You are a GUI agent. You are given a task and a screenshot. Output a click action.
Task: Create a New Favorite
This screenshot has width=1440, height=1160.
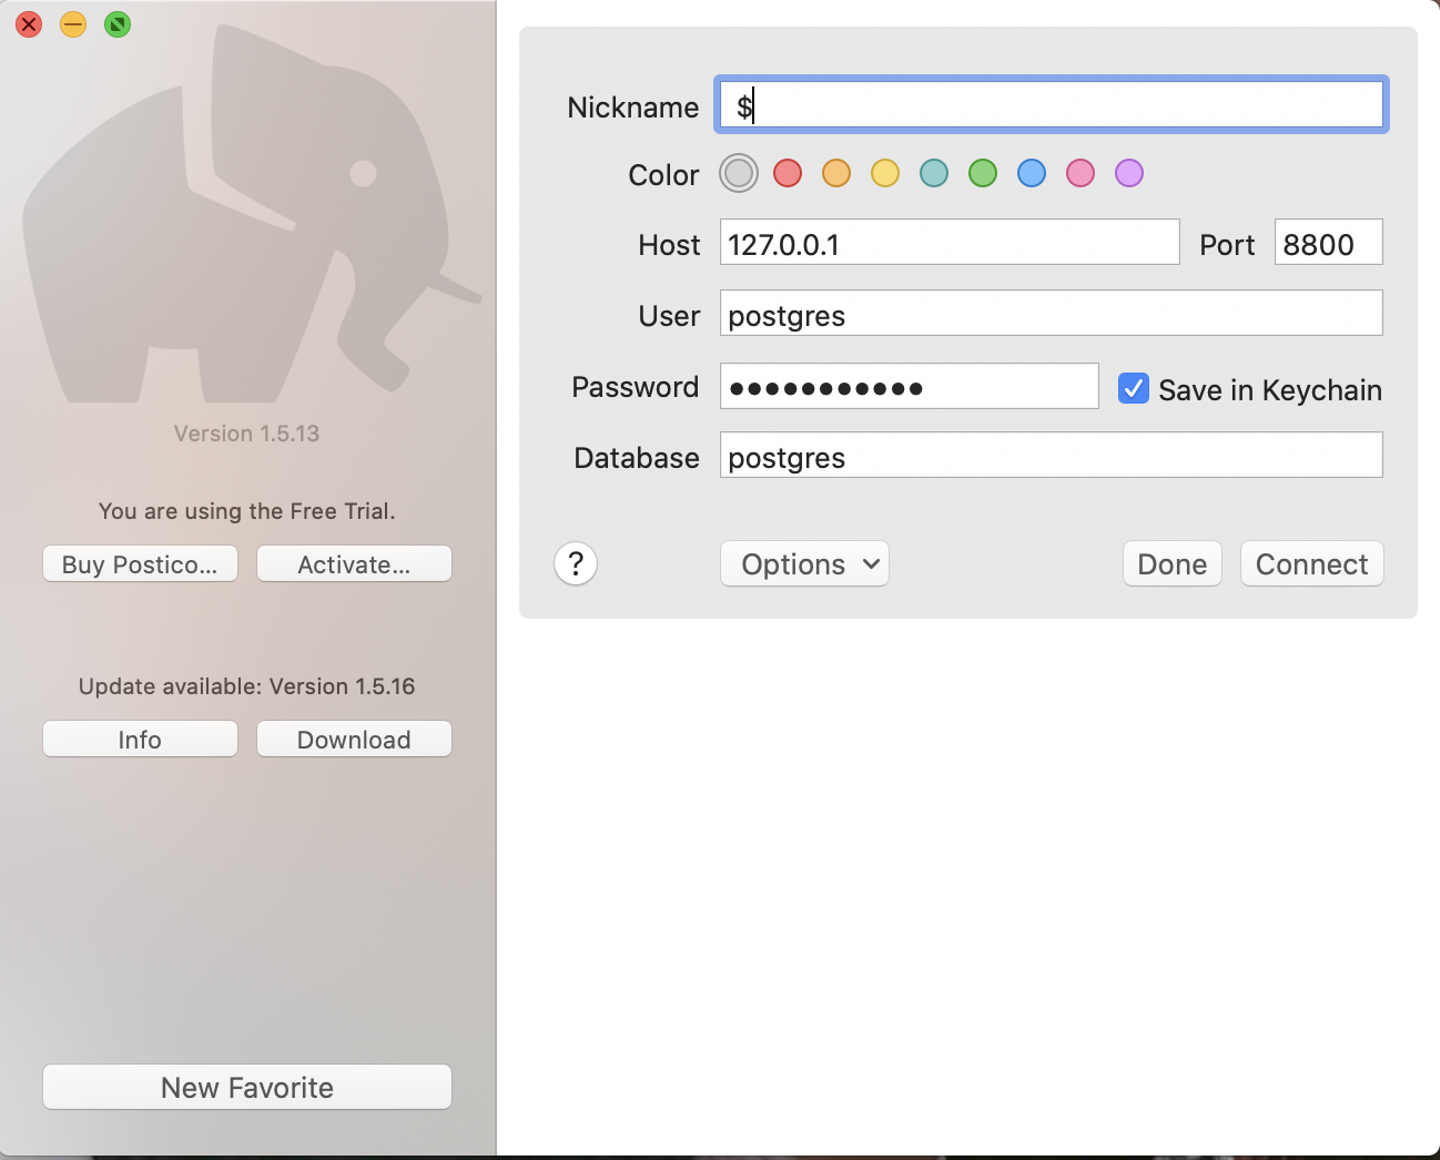247,1087
